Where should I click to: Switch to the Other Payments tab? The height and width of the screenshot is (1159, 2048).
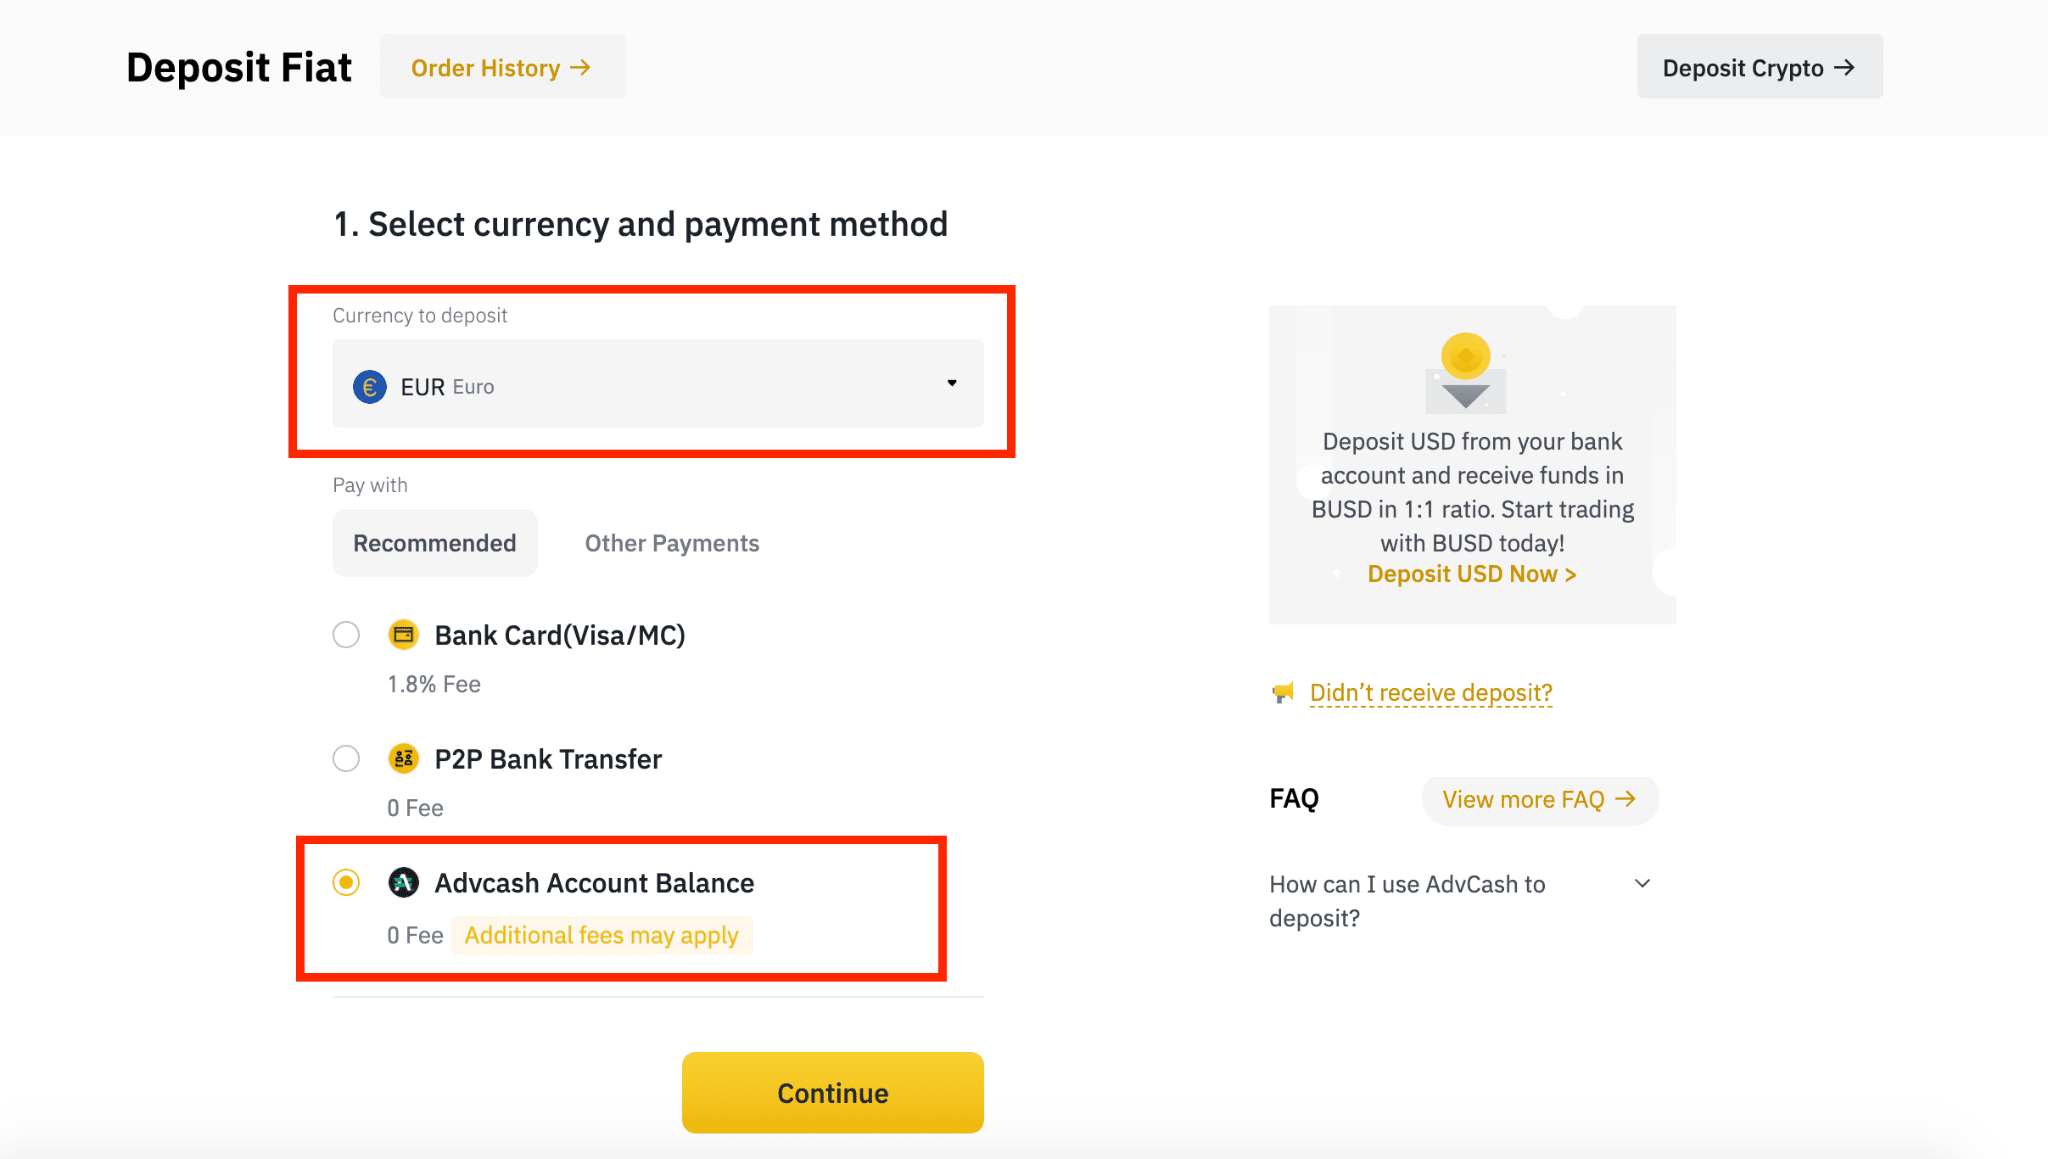coord(671,543)
